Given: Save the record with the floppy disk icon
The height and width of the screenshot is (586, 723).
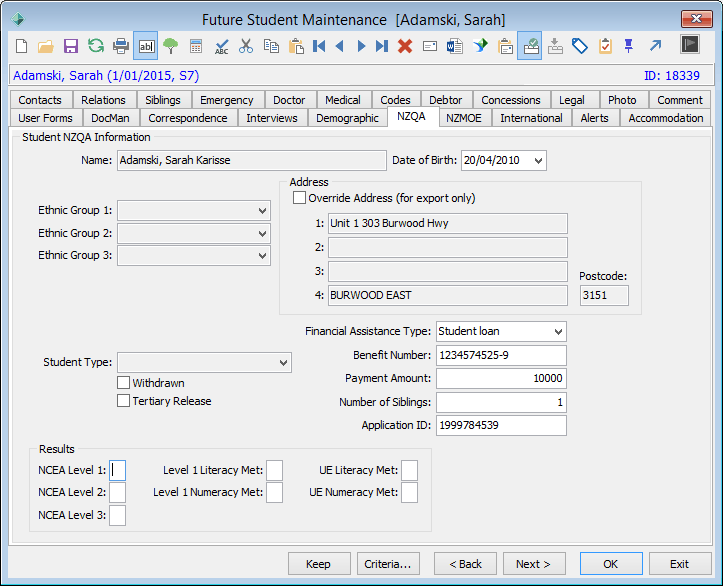Looking at the screenshot, I should (71, 46).
